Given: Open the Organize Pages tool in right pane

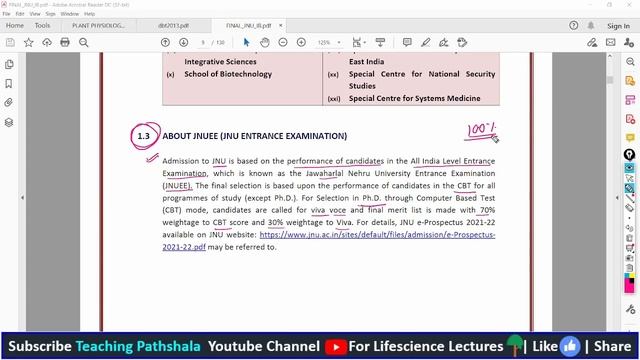Looking at the screenshot, I should pyautogui.click(x=630, y=100).
